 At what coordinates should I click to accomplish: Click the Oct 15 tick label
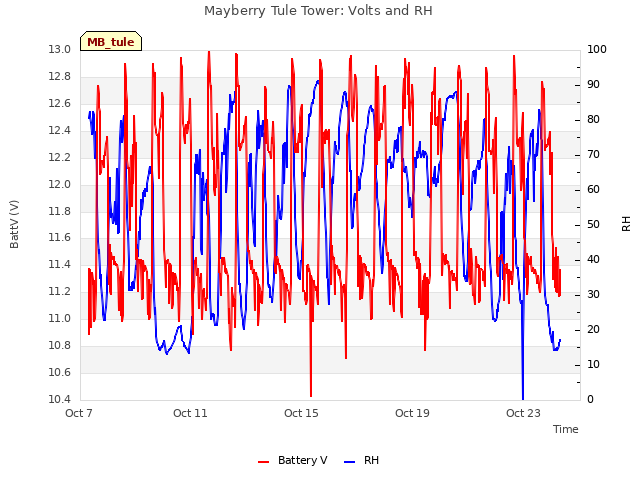click(x=301, y=413)
